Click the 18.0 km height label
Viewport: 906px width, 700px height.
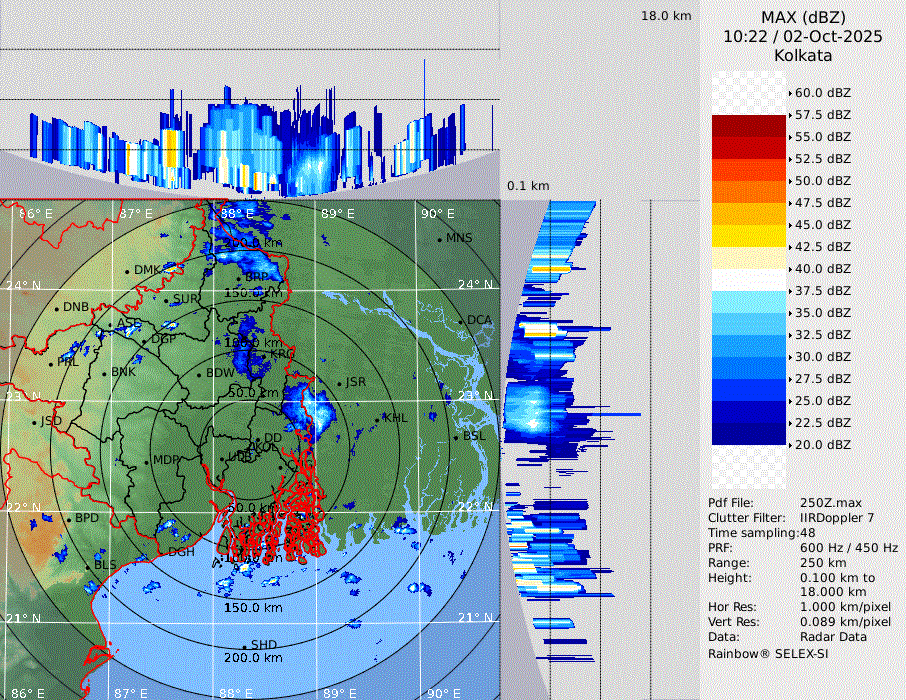[666, 16]
